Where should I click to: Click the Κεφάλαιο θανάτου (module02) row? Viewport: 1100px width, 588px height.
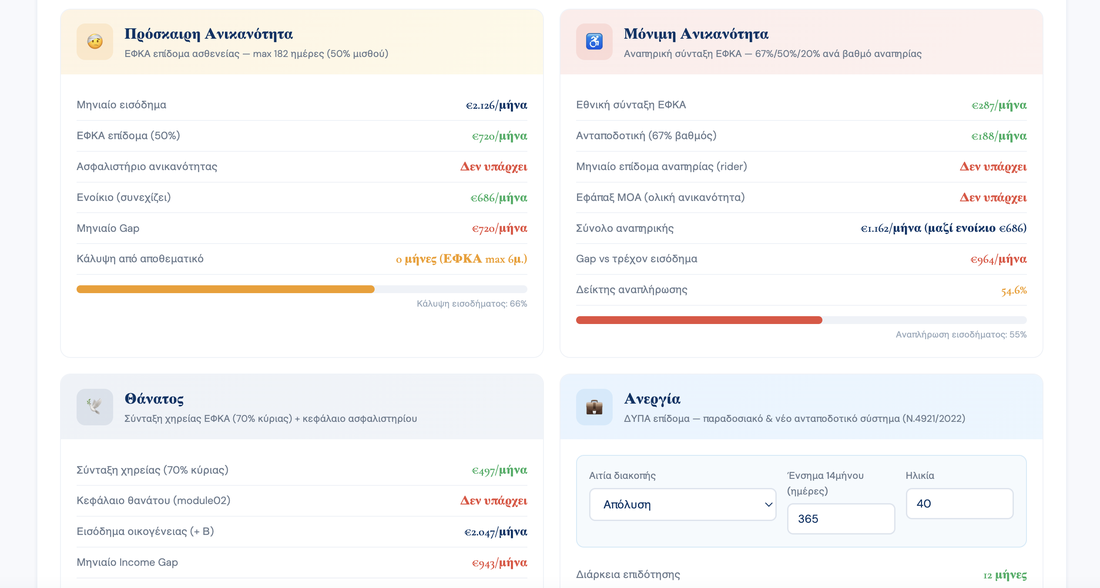point(302,501)
